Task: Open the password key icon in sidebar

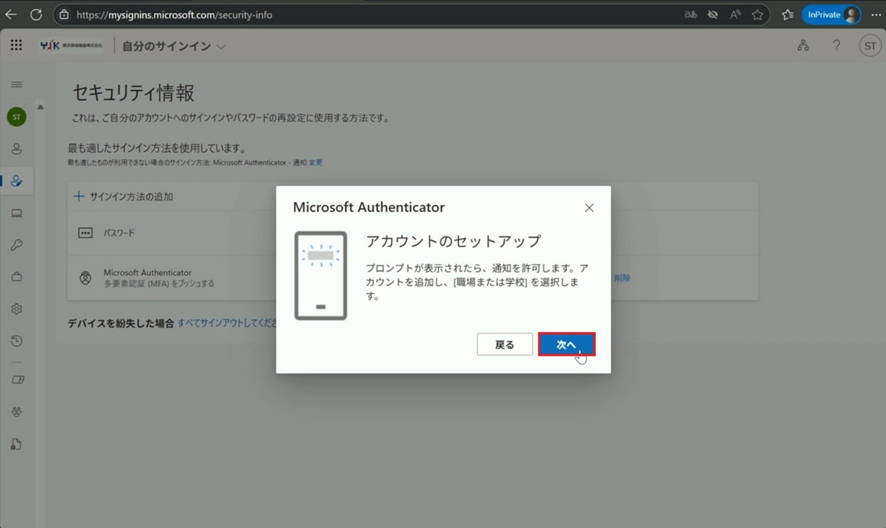Action: pos(16,245)
